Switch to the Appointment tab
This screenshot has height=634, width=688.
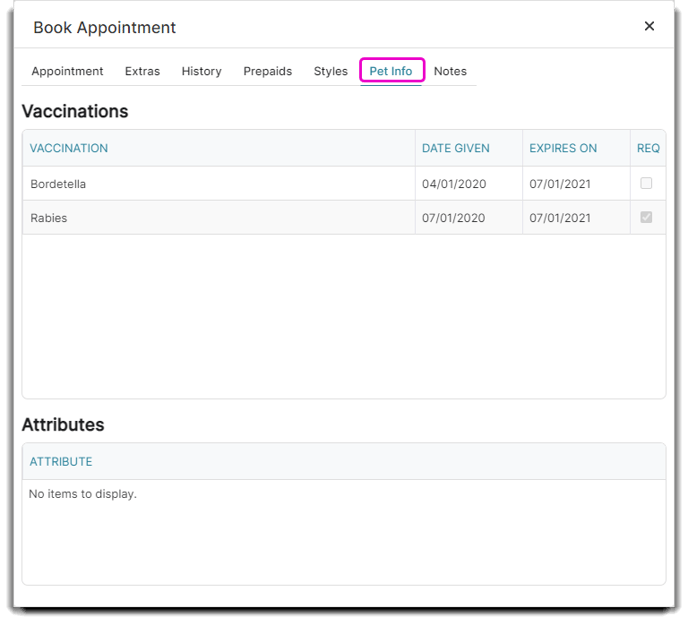67,71
